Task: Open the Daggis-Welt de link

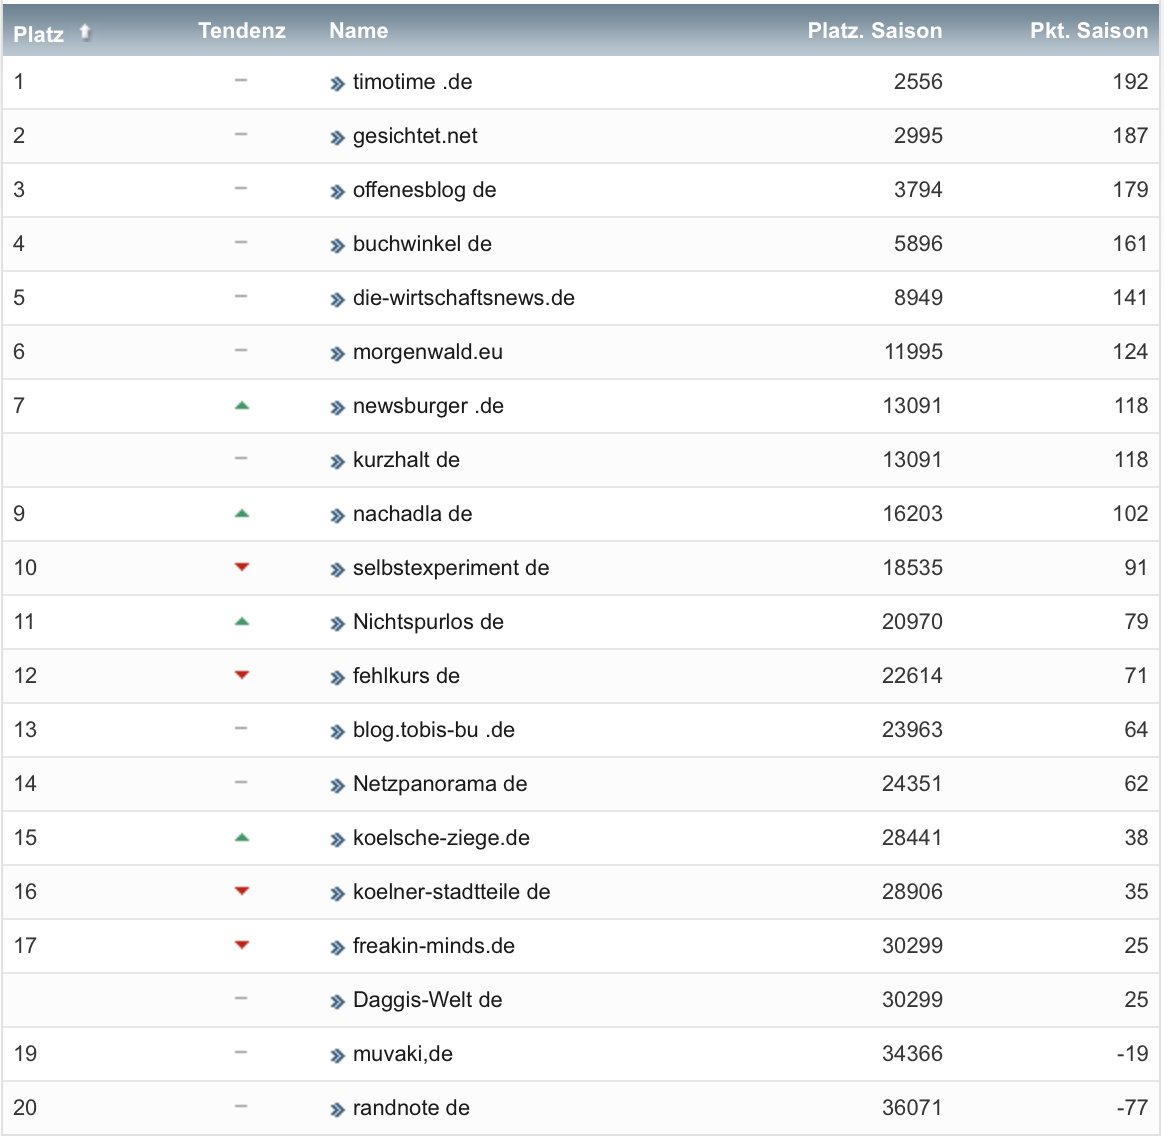Action: (x=427, y=1000)
